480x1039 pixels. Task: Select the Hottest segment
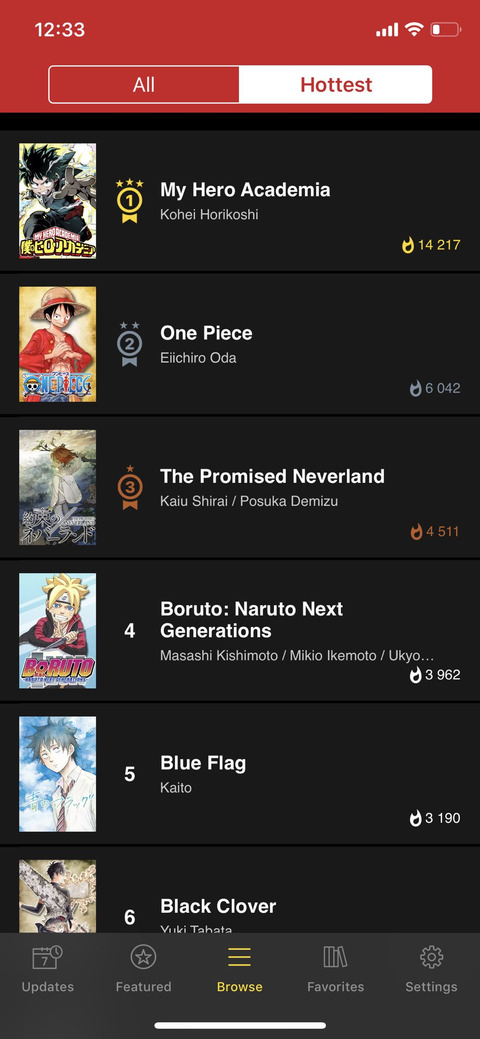(x=335, y=84)
